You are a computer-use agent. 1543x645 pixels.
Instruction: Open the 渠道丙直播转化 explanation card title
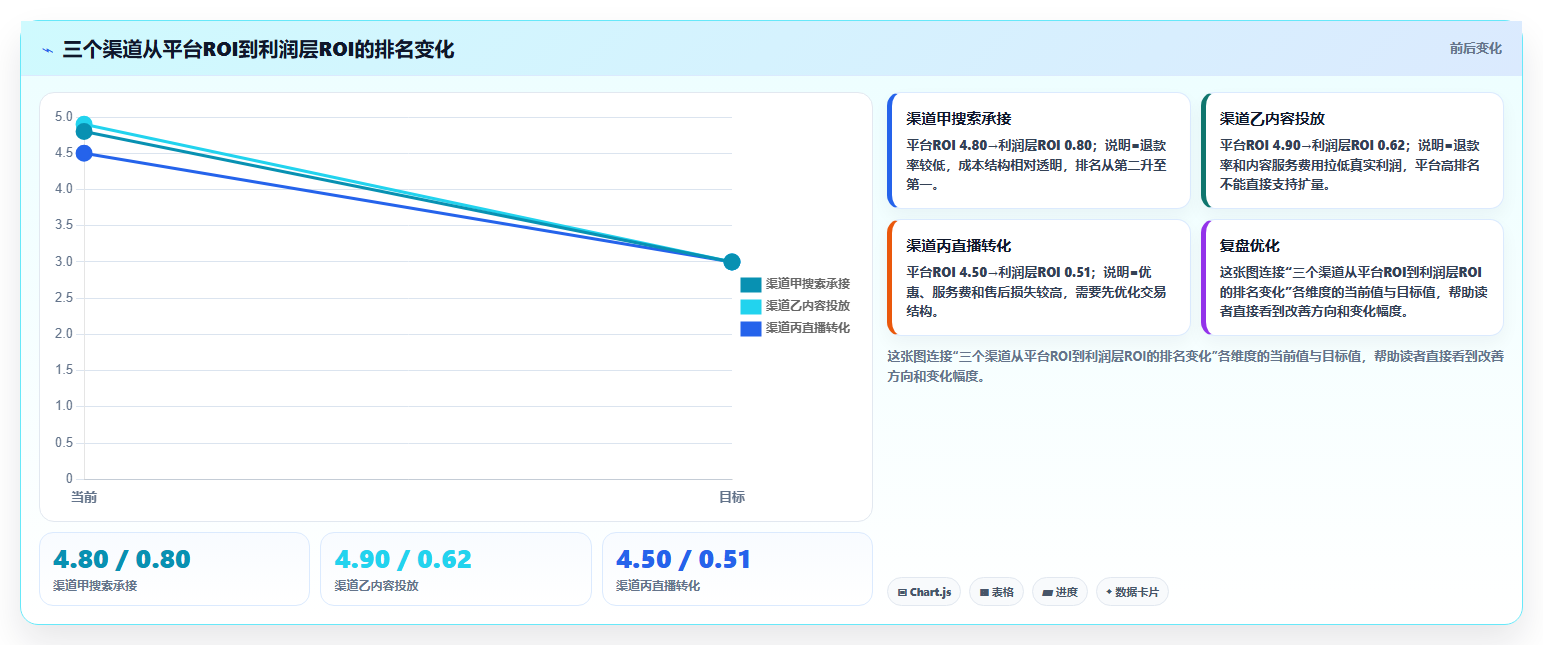point(958,246)
